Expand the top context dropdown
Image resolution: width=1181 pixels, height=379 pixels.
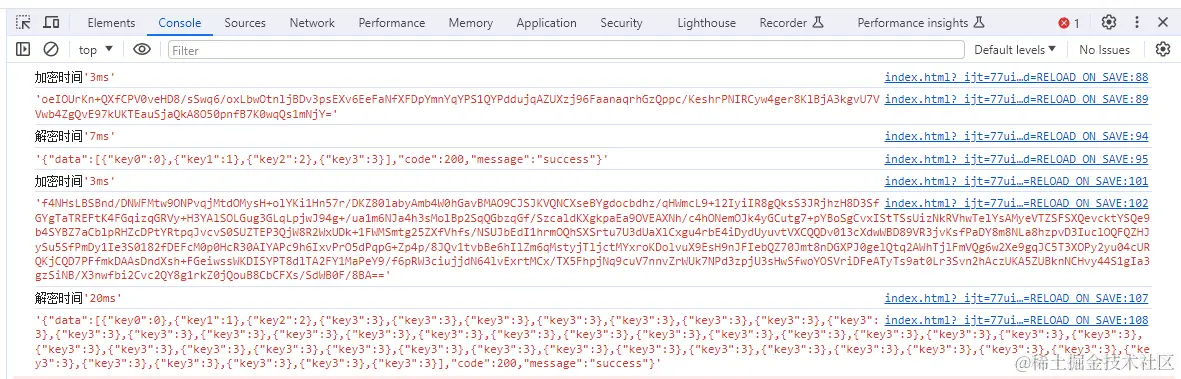pos(96,50)
